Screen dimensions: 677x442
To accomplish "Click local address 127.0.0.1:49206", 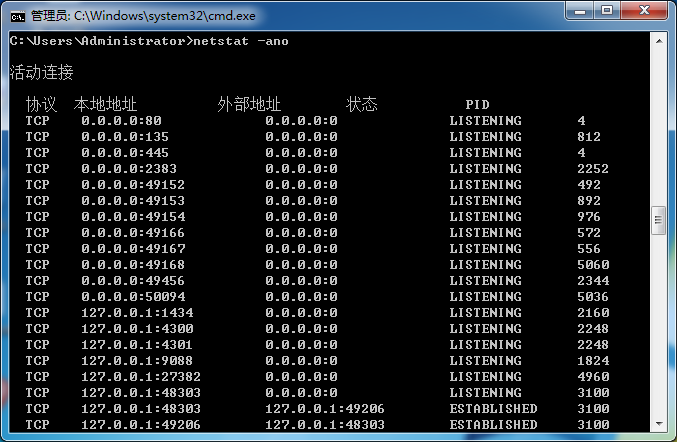I will (x=141, y=424).
